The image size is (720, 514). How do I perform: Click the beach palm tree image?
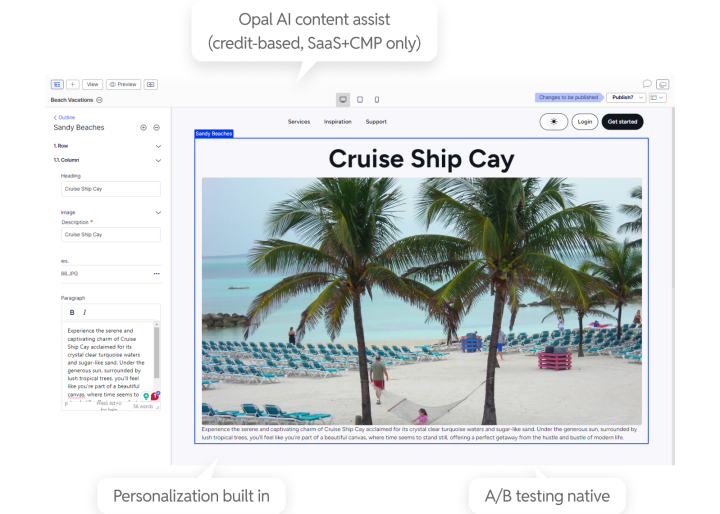(x=422, y=301)
